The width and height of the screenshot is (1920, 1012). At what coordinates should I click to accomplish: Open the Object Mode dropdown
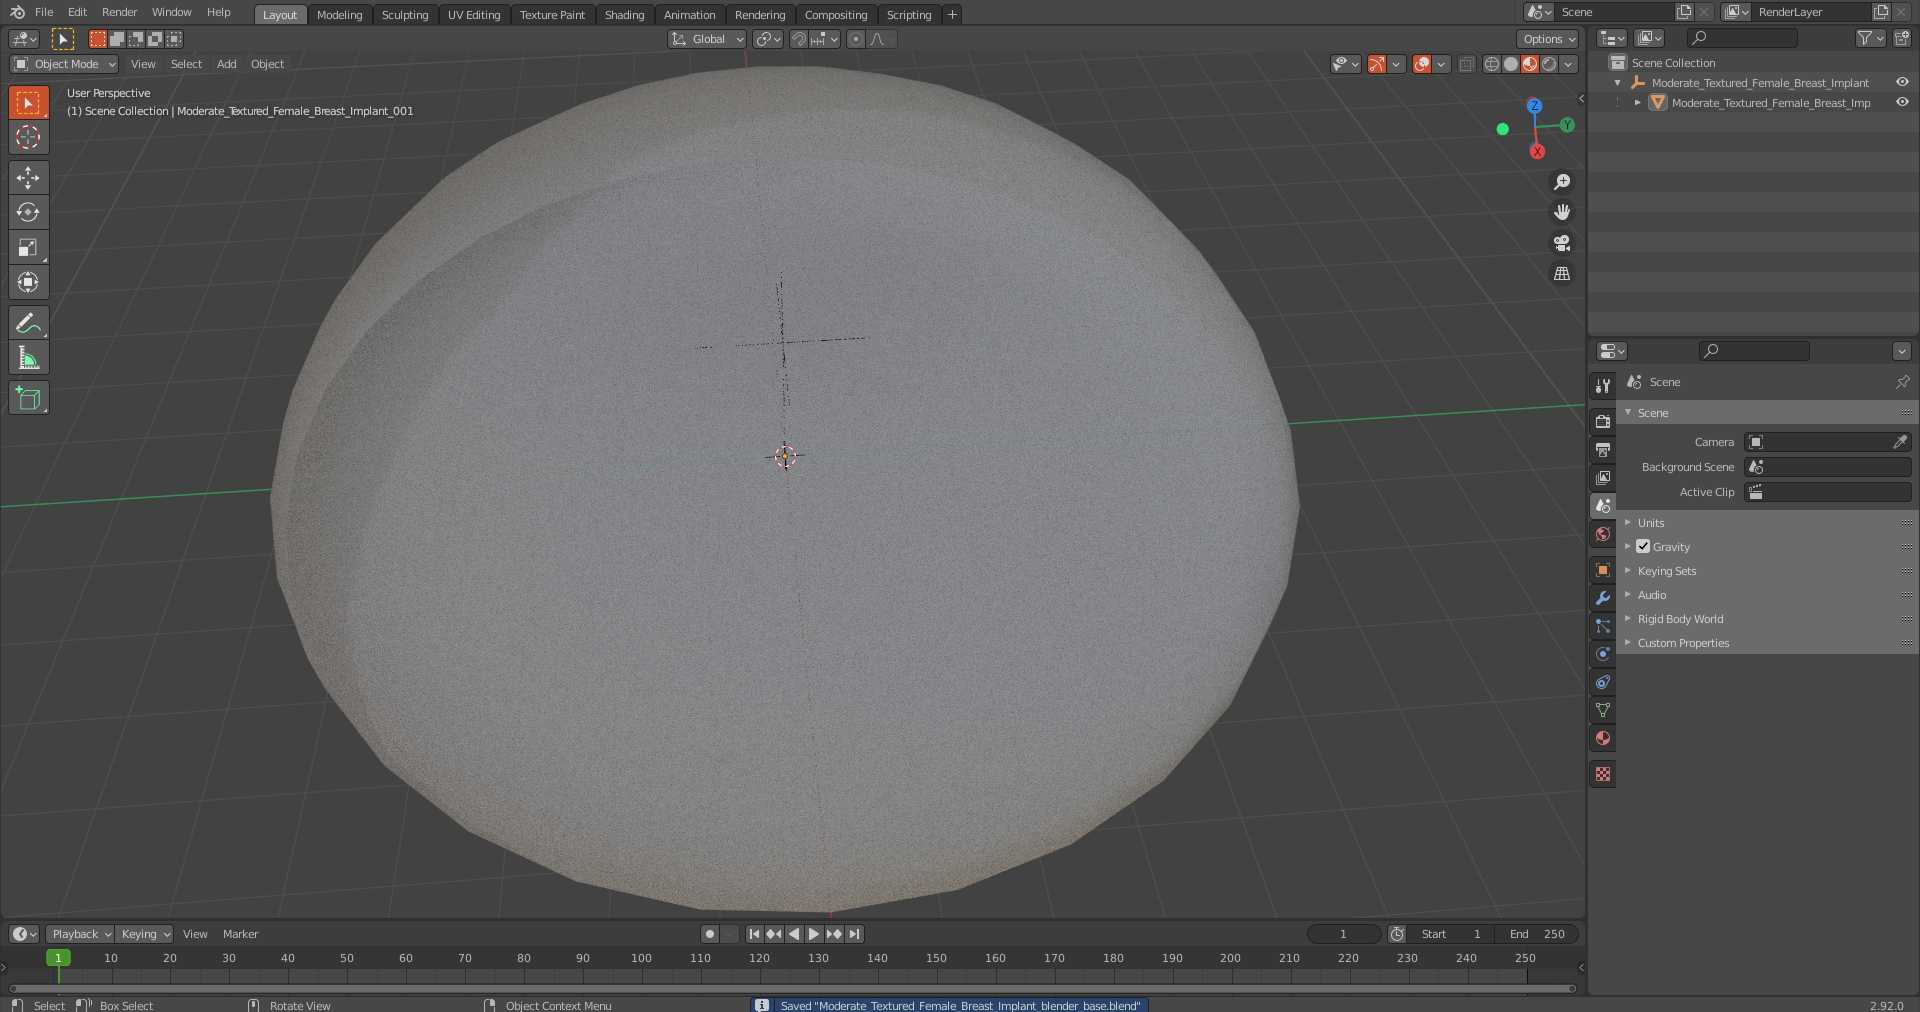point(64,64)
